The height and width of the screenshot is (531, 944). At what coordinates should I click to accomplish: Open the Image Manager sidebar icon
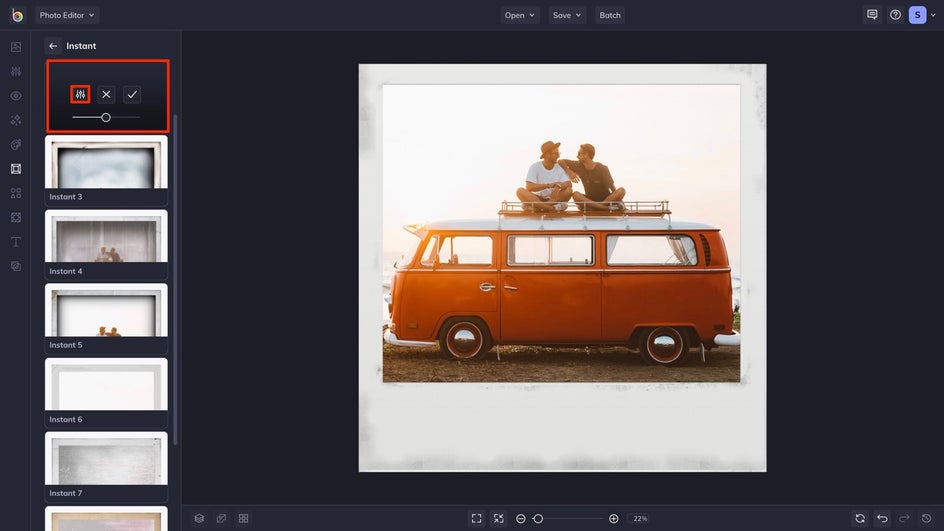point(16,47)
